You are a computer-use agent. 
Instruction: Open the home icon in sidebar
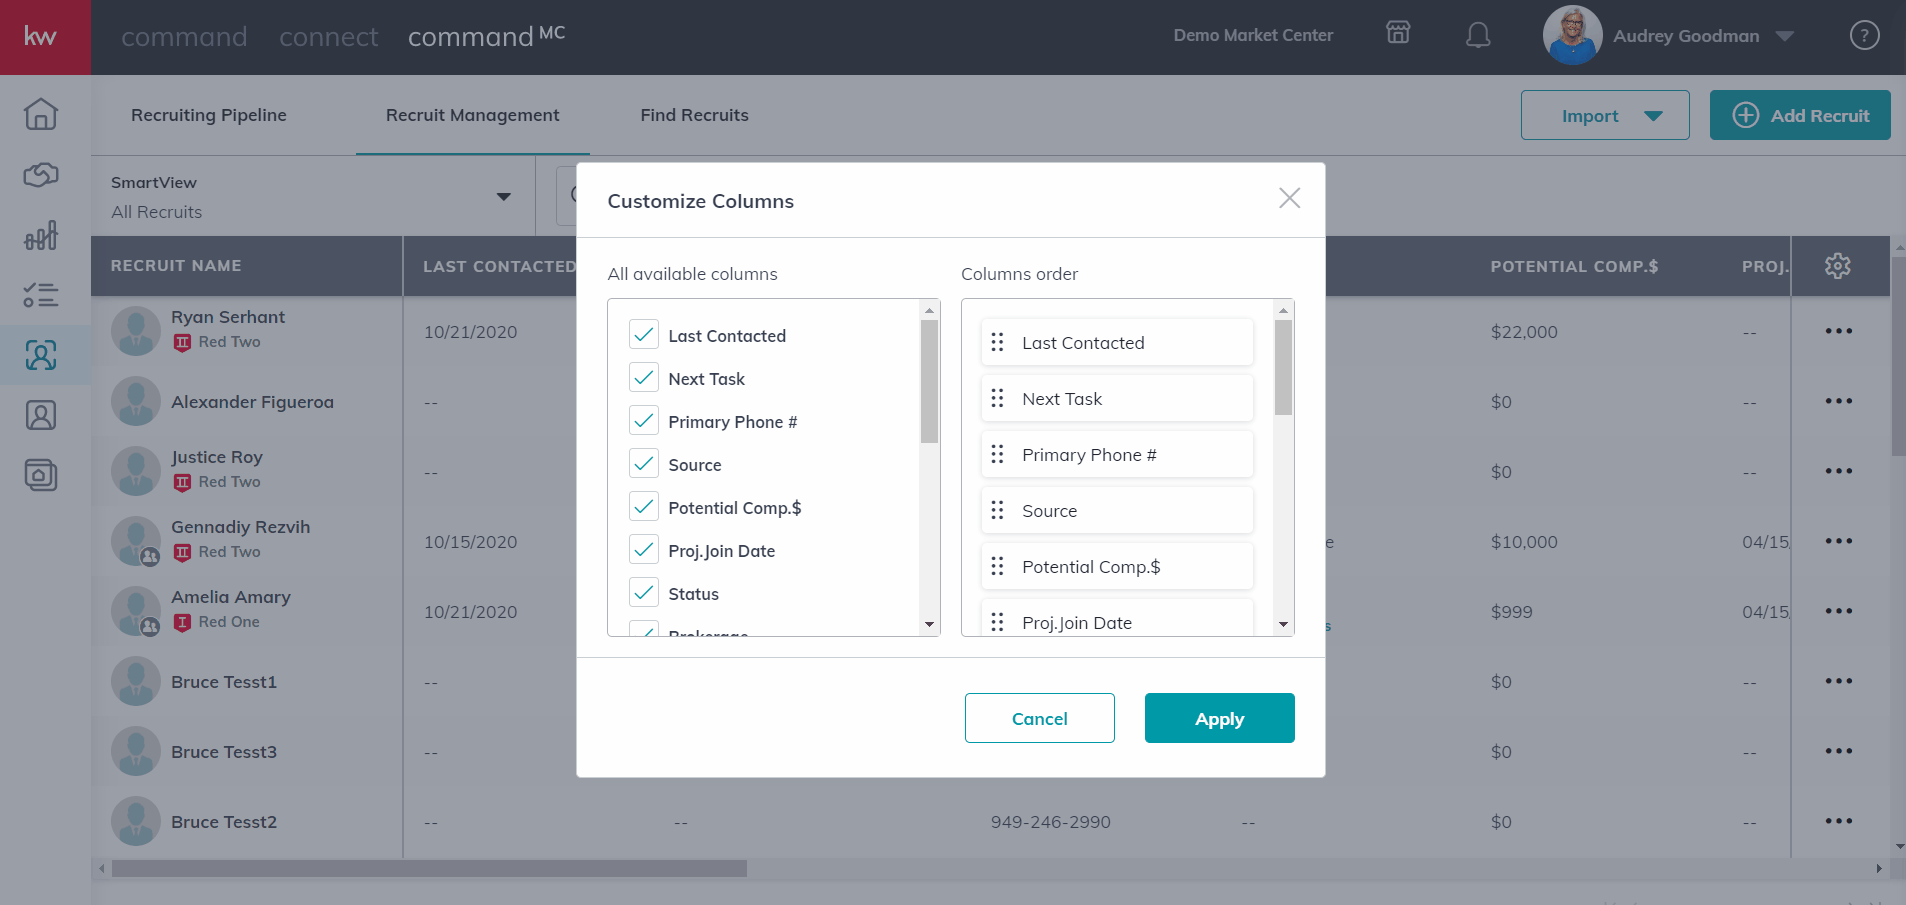(41, 114)
